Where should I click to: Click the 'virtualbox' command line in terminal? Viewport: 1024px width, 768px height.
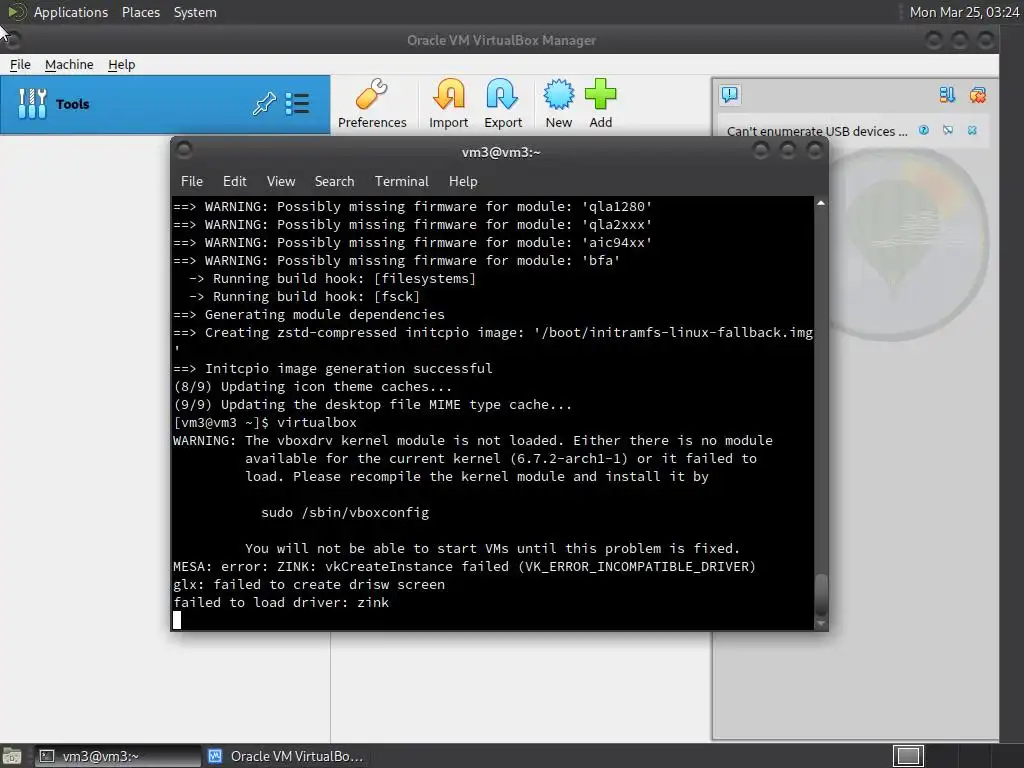265,423
